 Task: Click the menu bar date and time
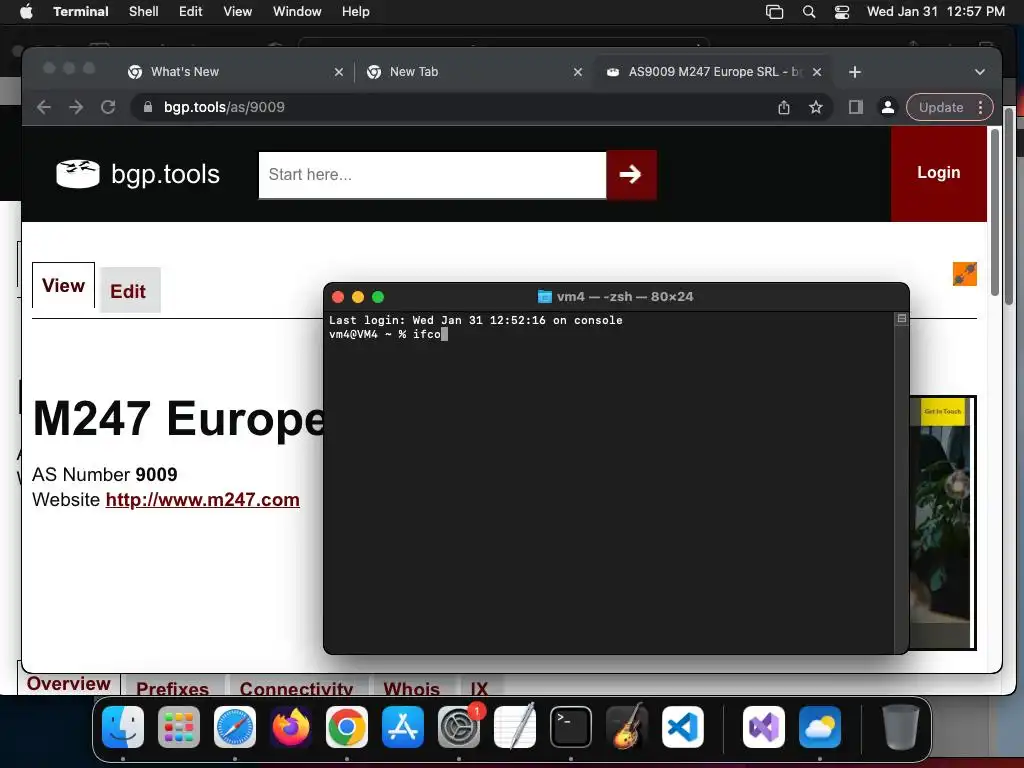pos(935,12)
